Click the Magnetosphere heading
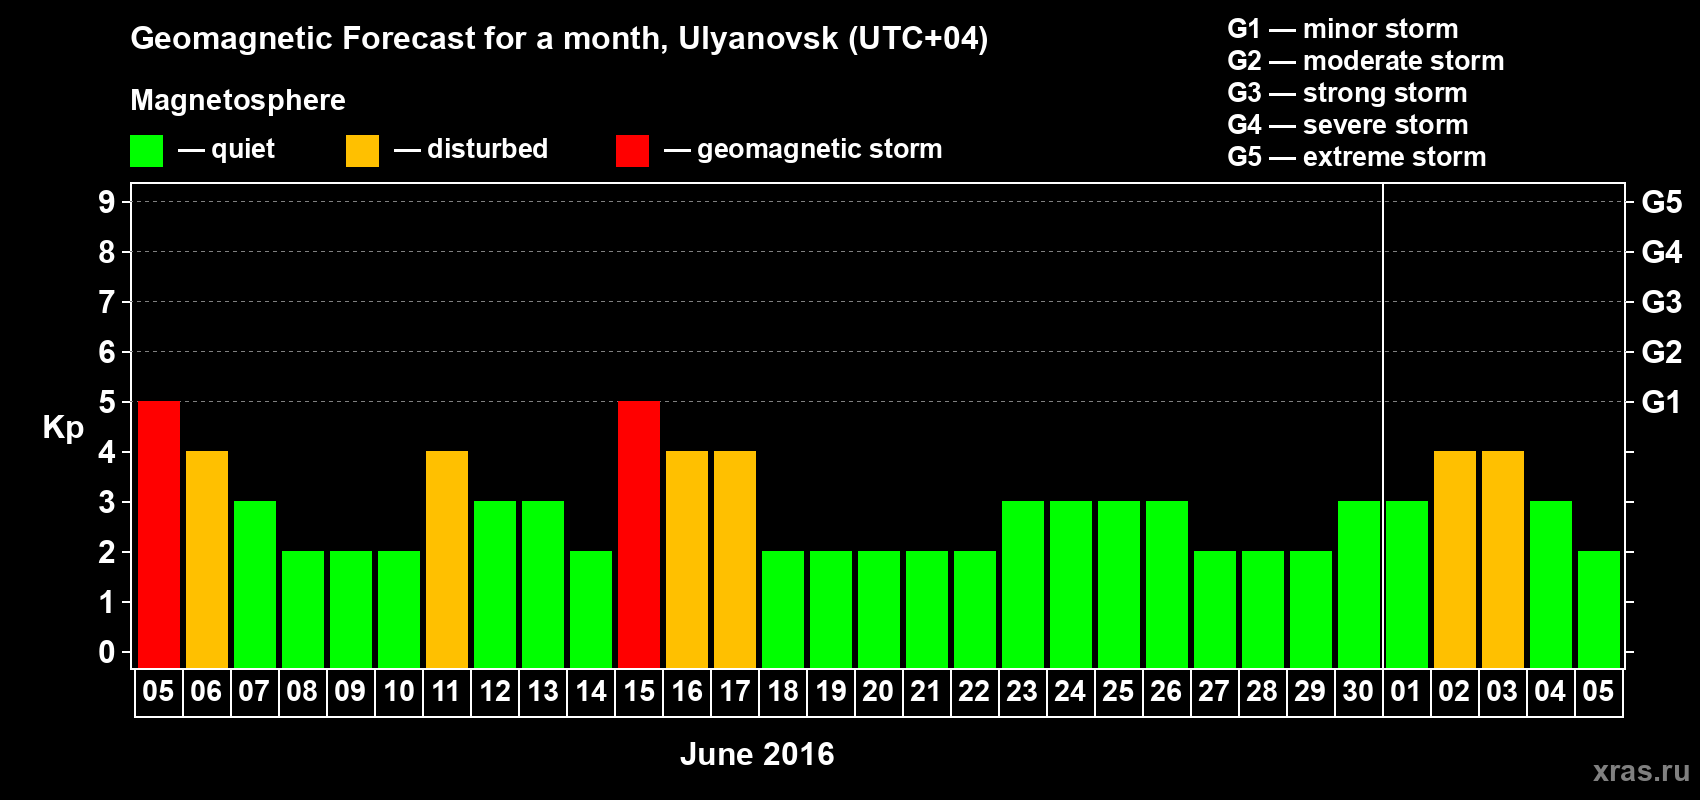 pyautogui.click(x=238, y=100)
